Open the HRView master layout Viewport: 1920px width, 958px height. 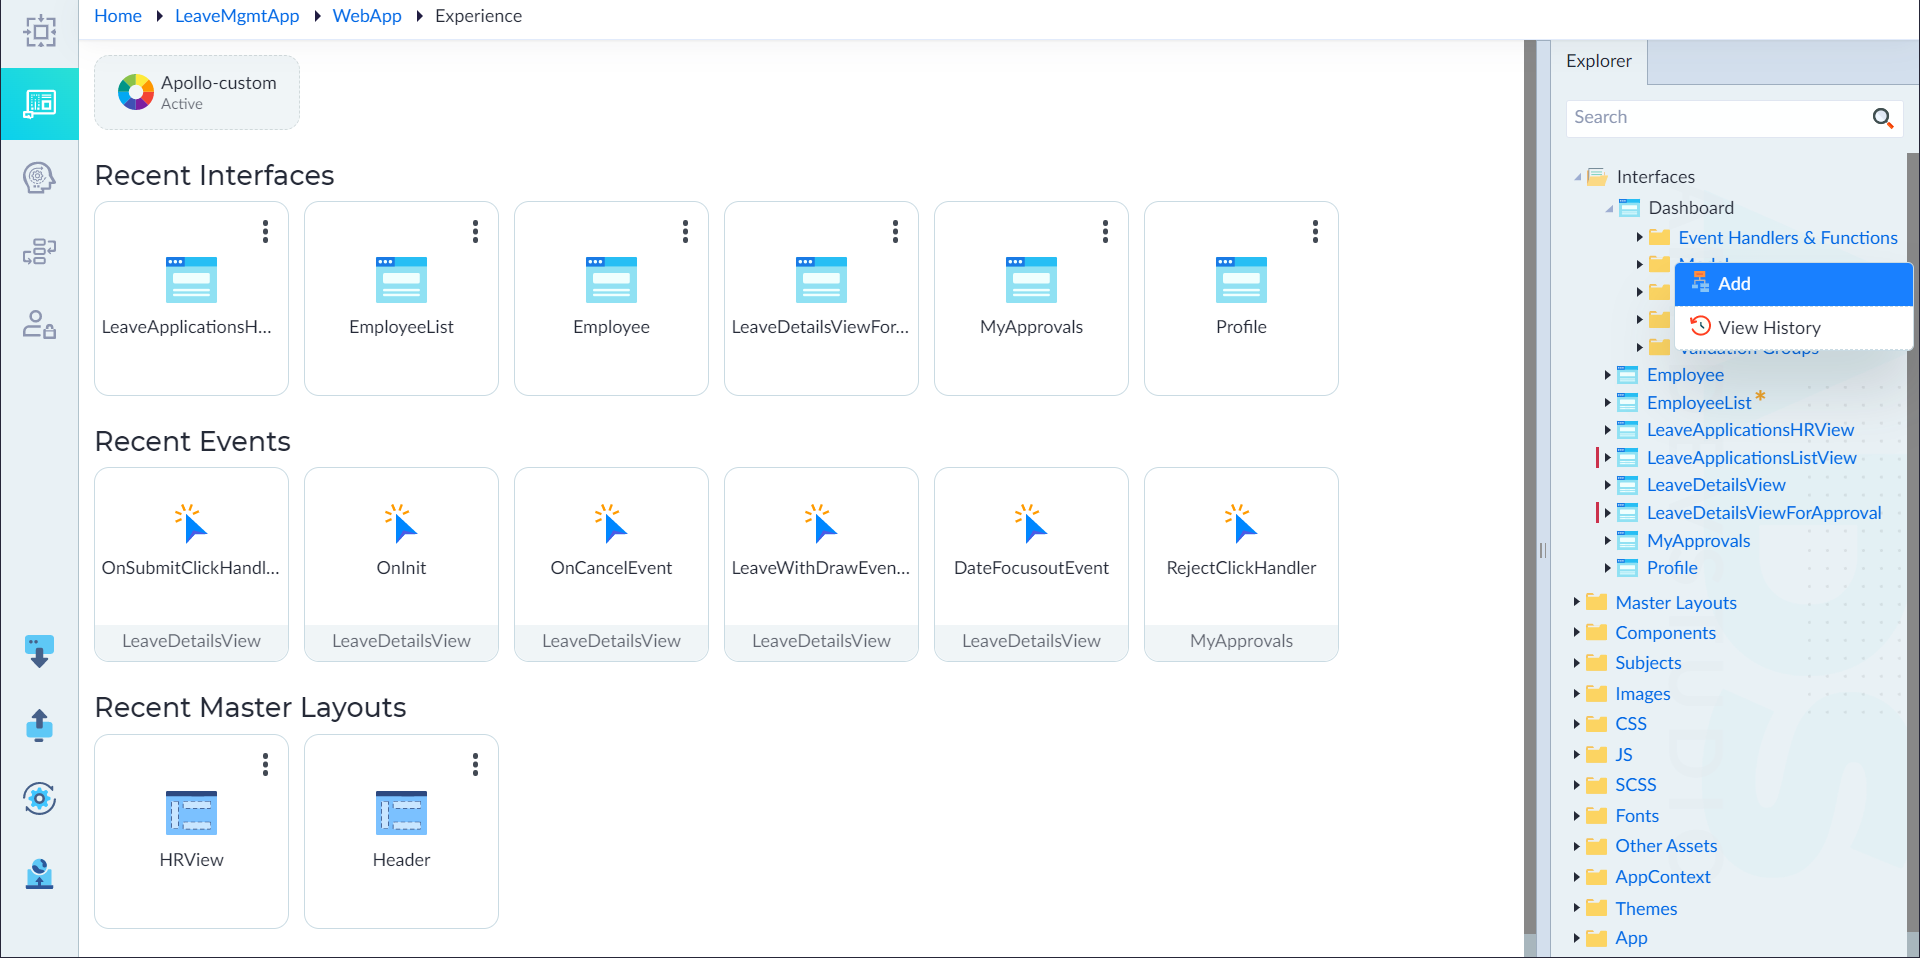click(191, 831)
